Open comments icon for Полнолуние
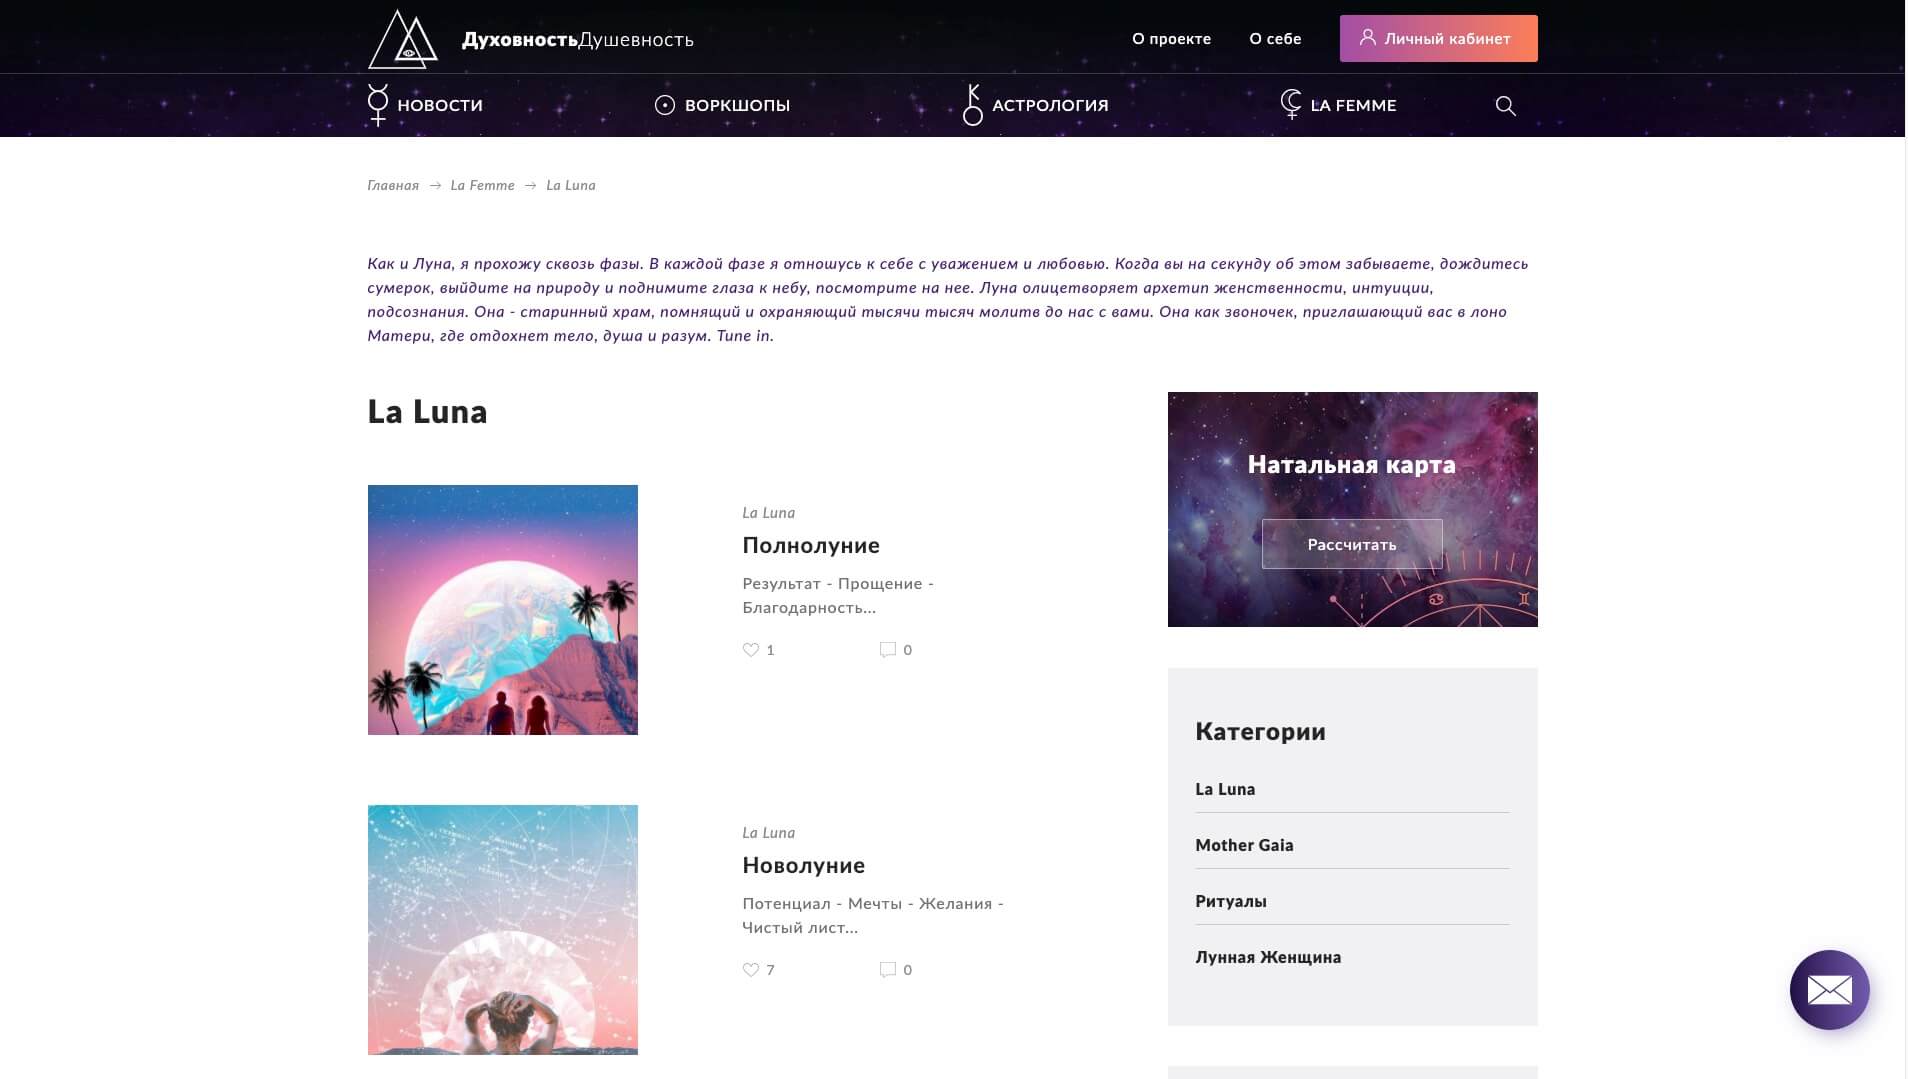1908x1079 pixels. click(x=887, y=649)
